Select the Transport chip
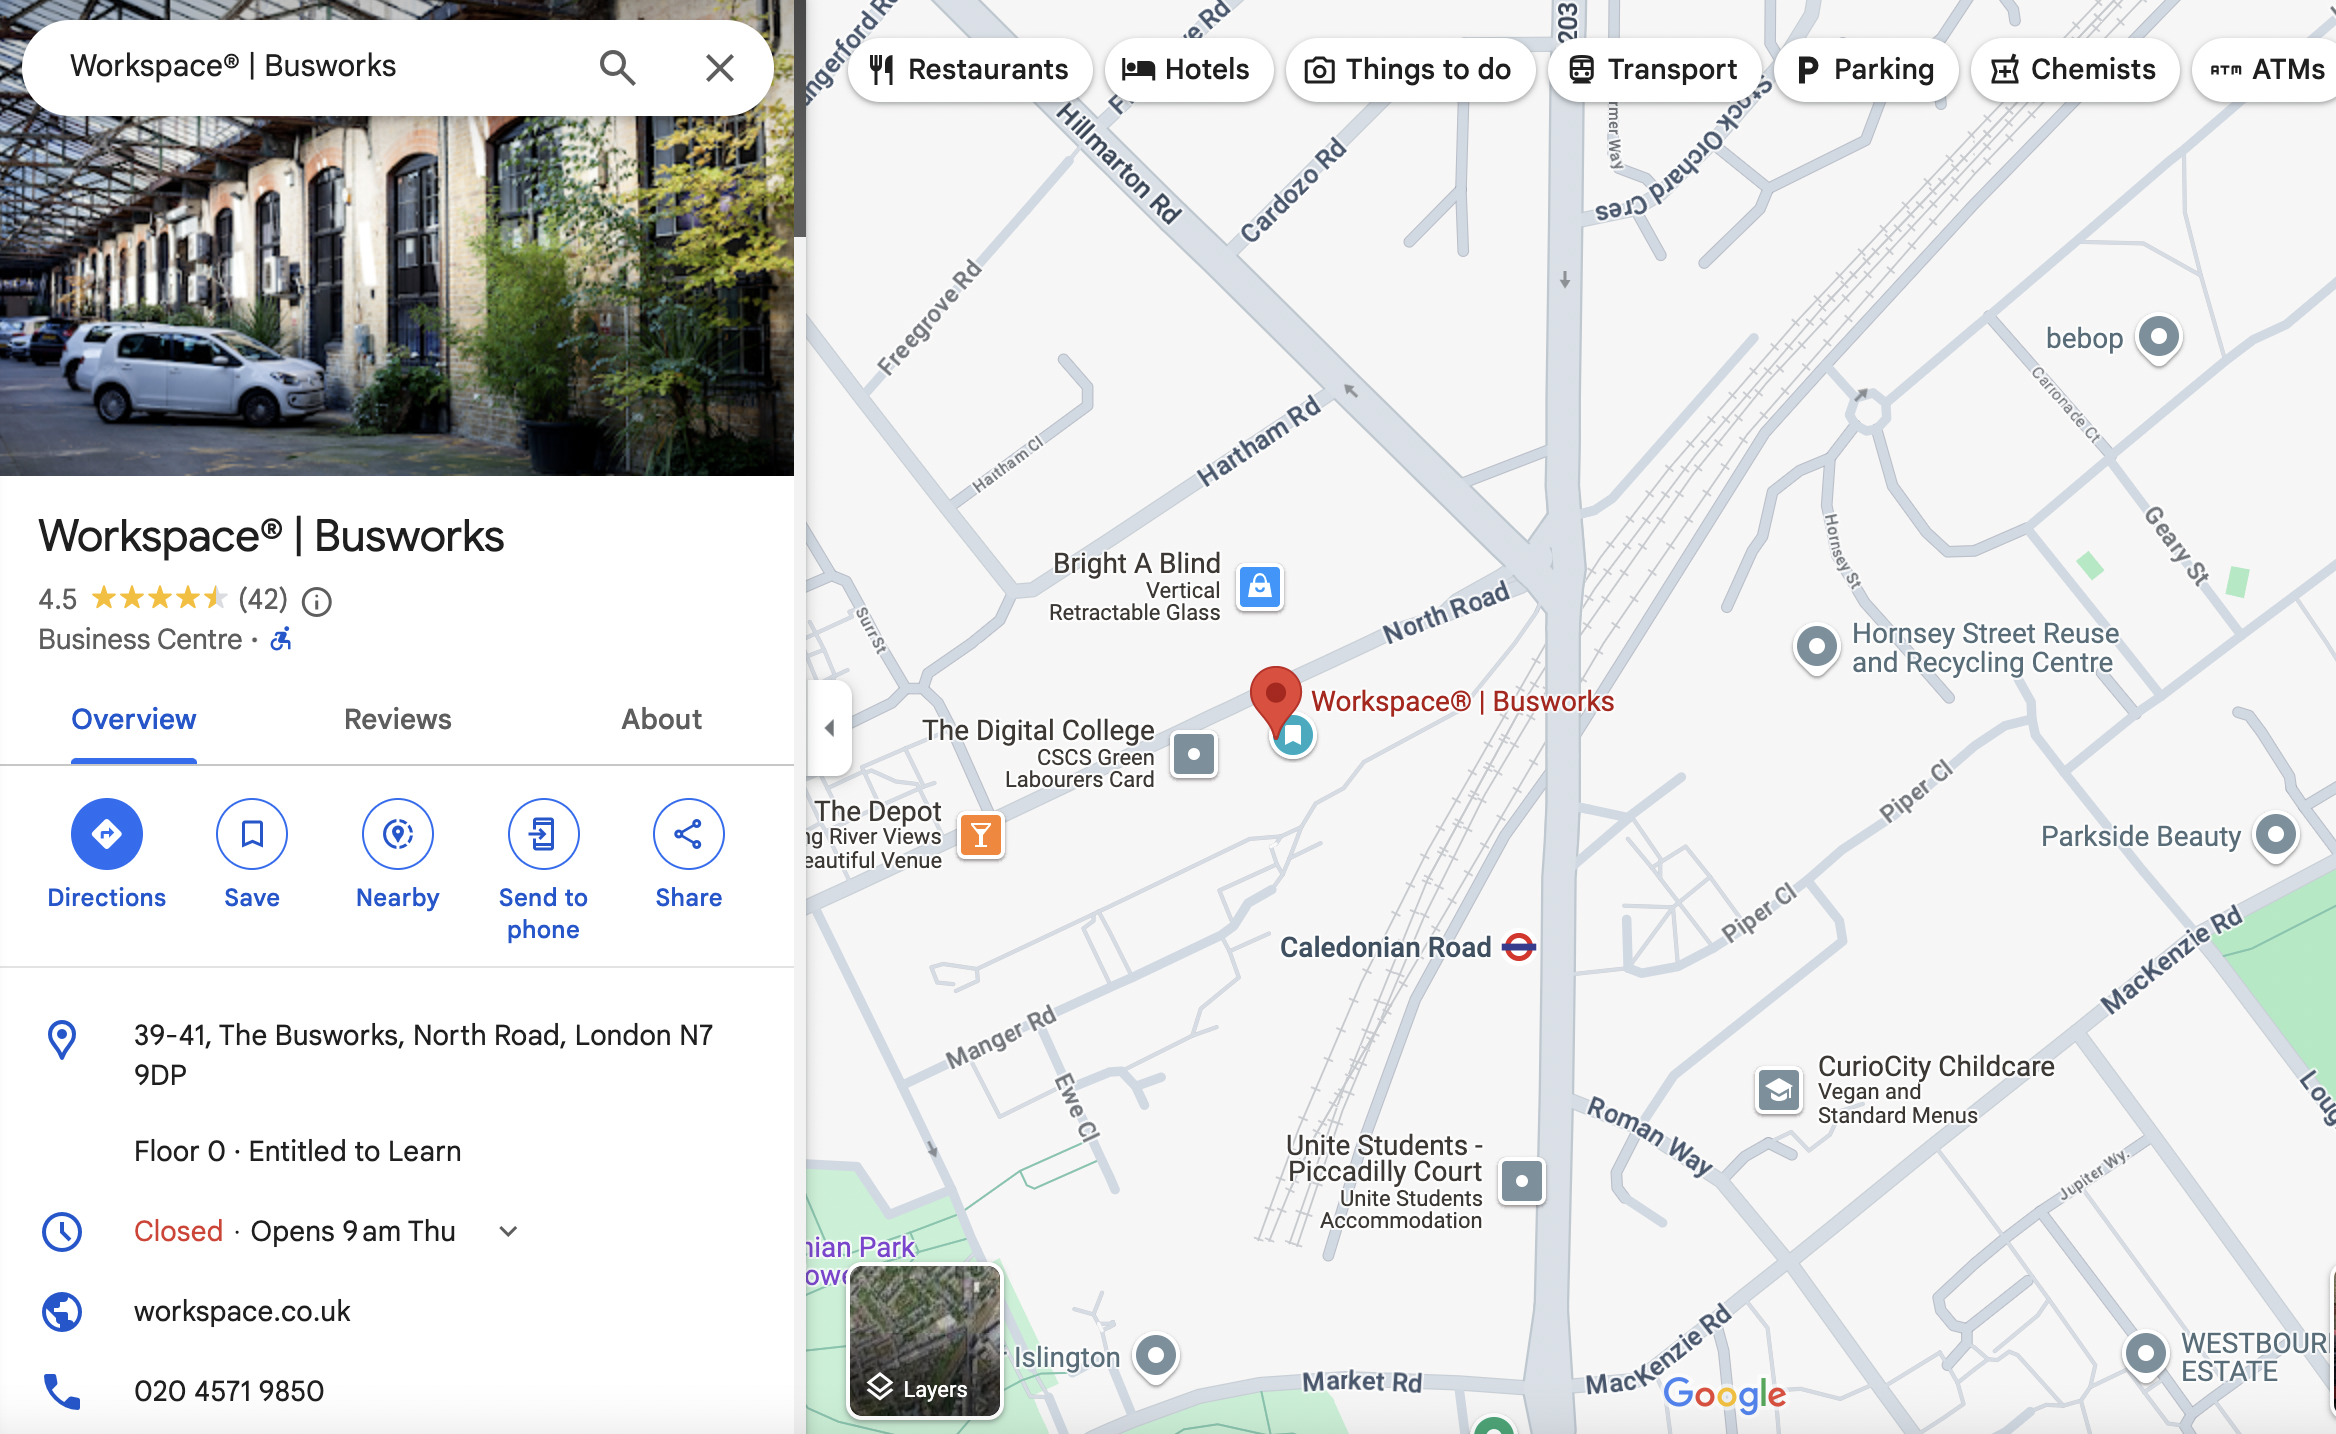 1655,70
